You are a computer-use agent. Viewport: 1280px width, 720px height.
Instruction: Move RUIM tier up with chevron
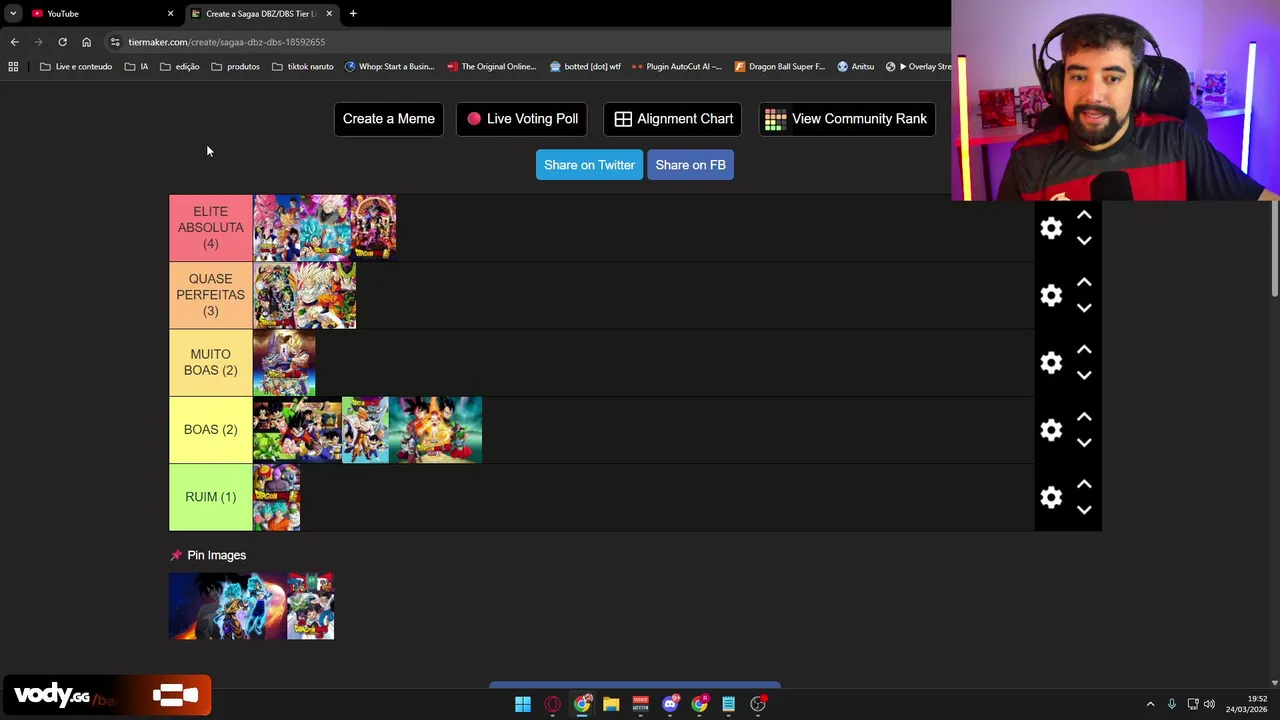[x=1084, y=484]
